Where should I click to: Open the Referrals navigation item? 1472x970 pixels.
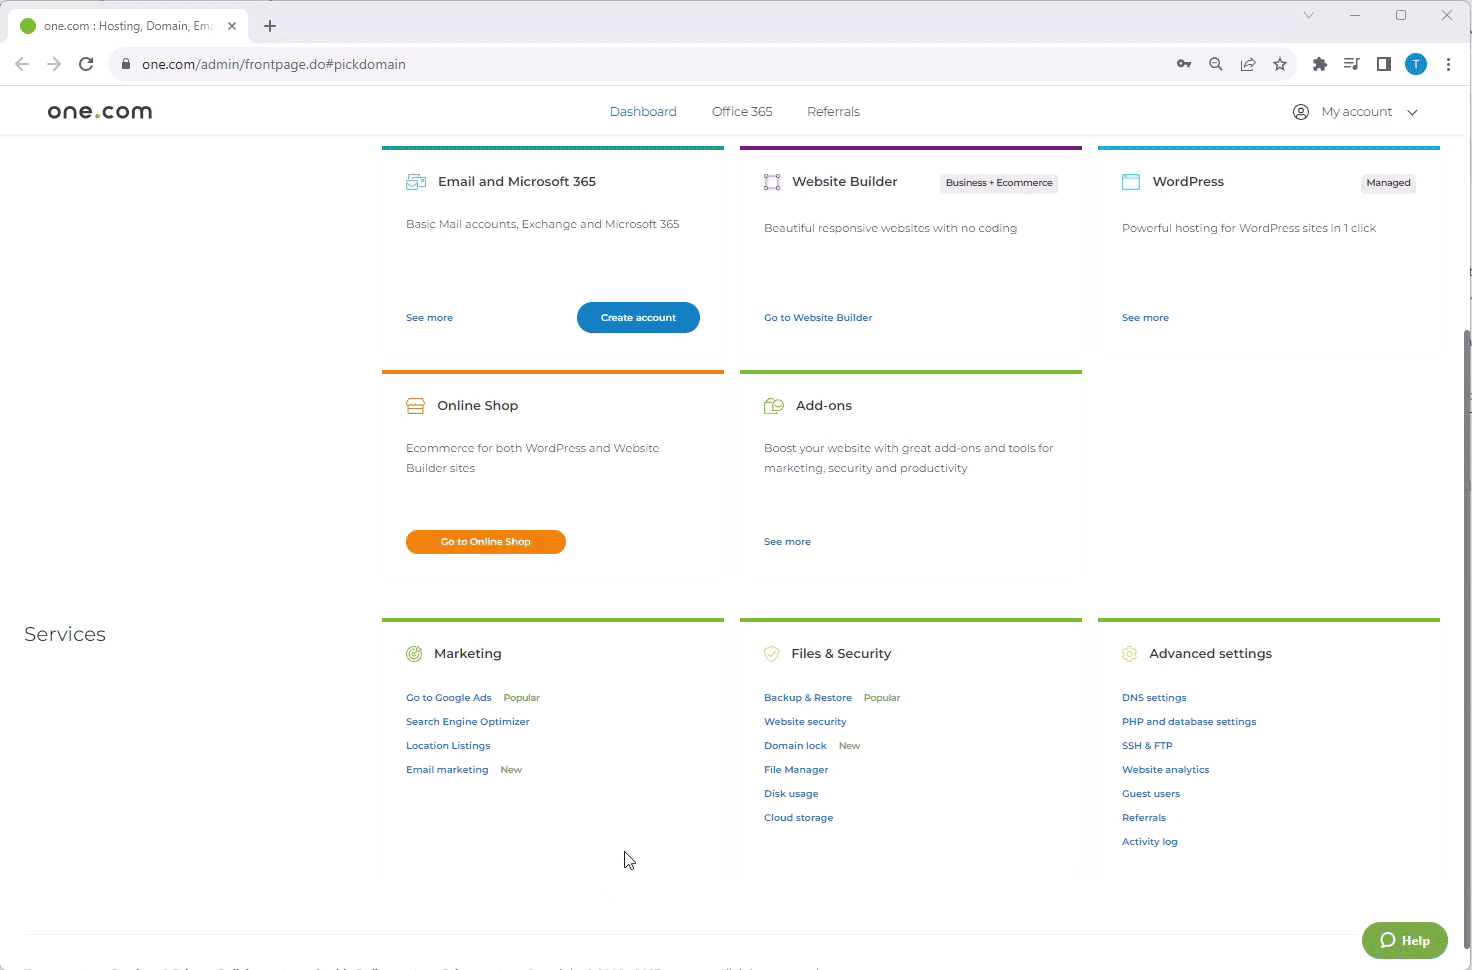coord(833,112)
